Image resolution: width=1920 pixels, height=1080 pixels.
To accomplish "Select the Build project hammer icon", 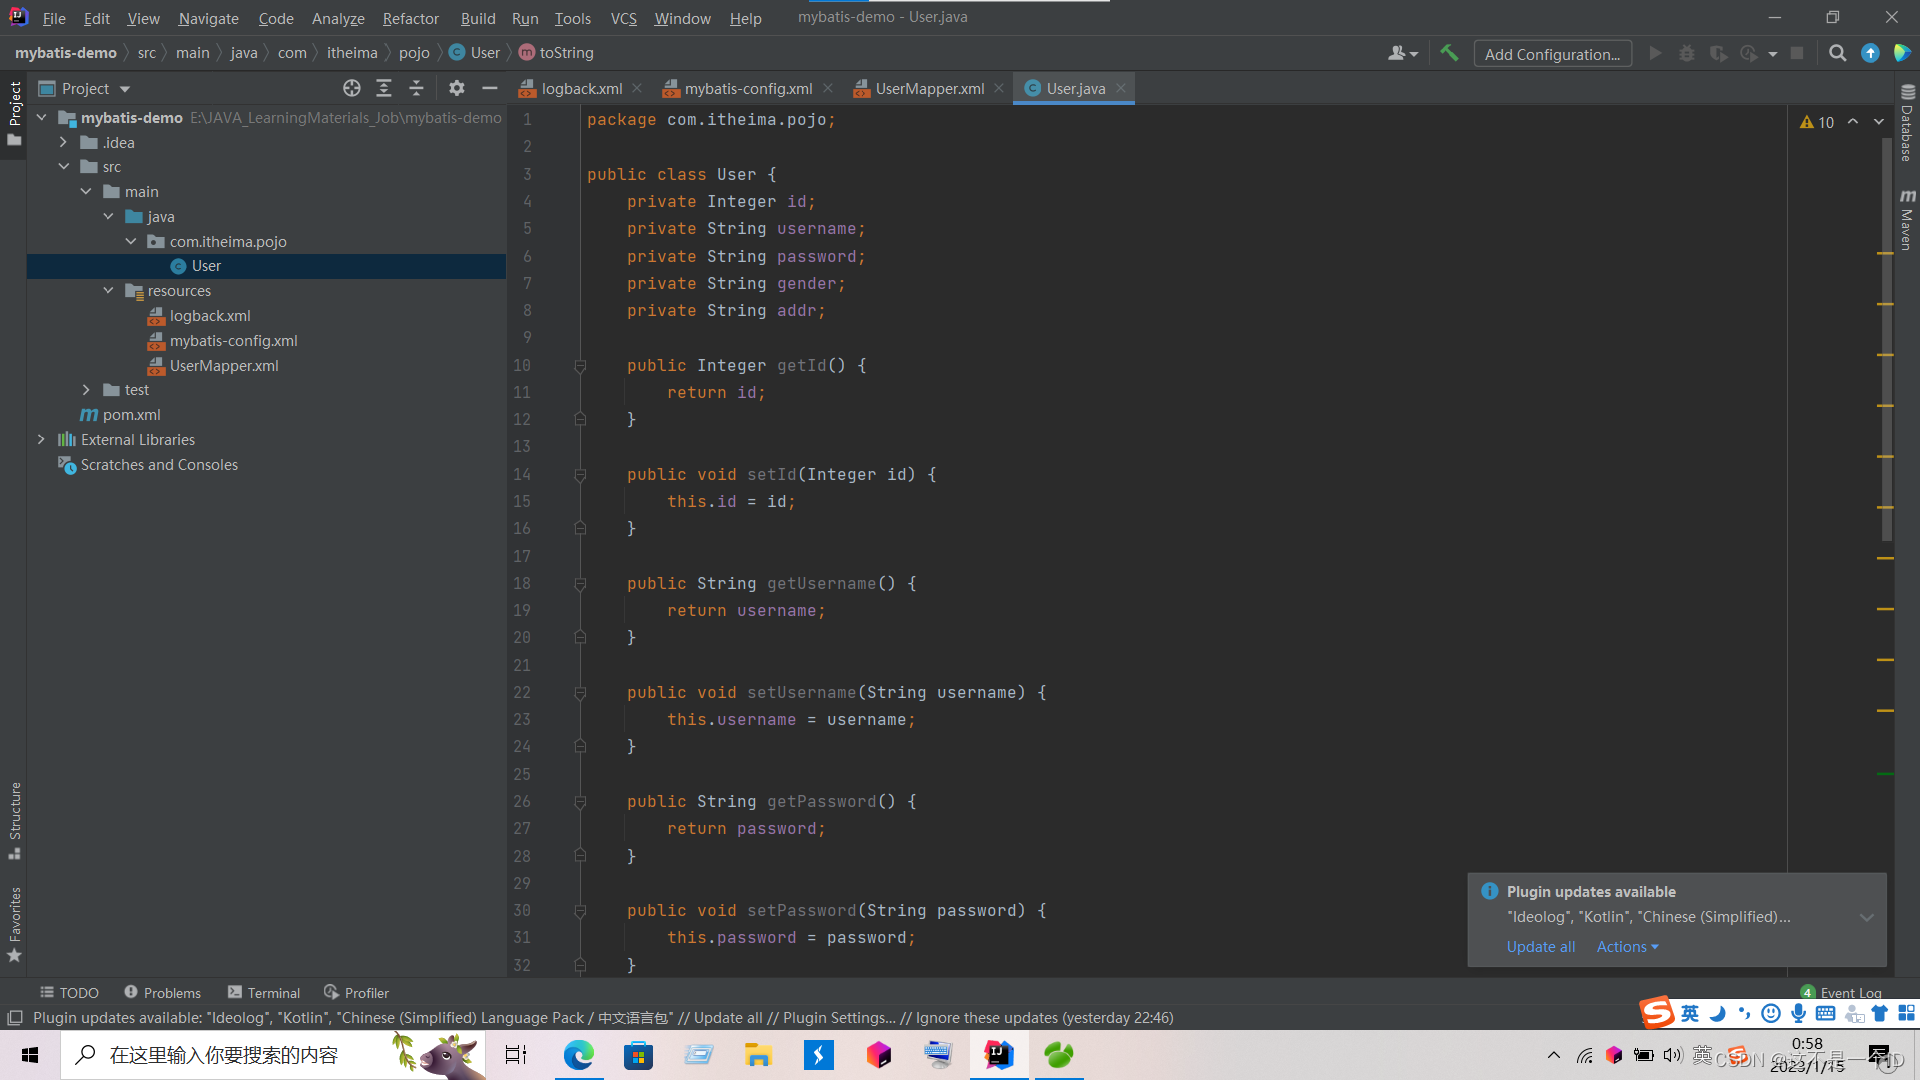I will (x=1449, y=53).
